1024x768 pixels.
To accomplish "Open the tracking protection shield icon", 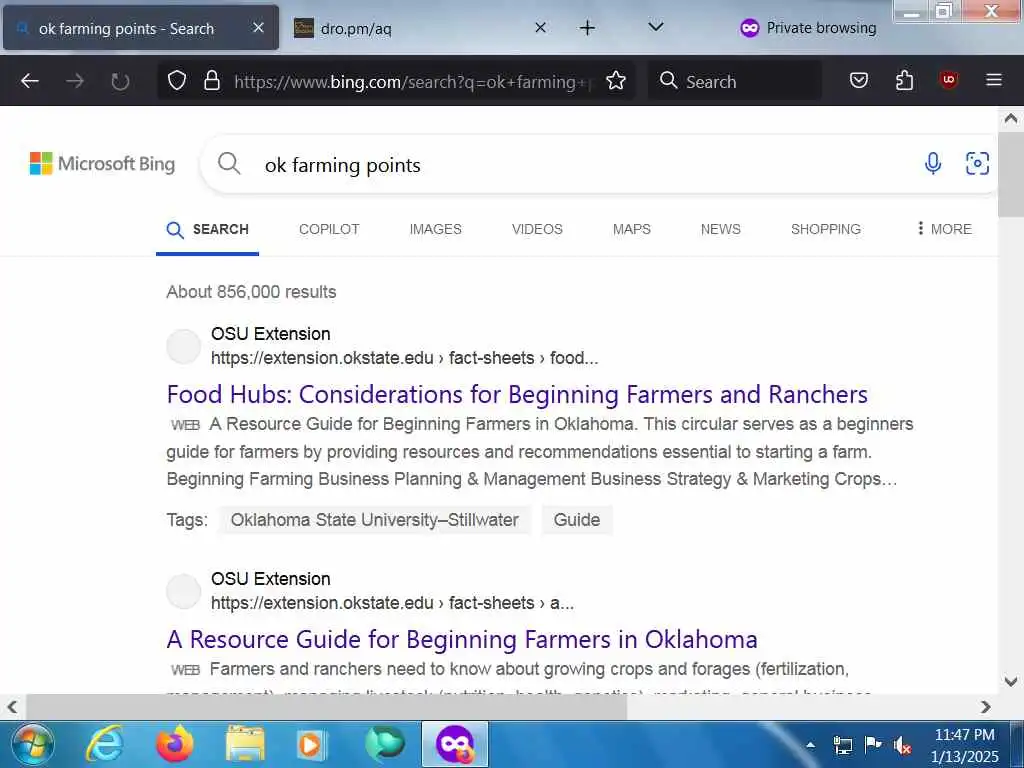I will pyautogui.click(x=177, y=81).
